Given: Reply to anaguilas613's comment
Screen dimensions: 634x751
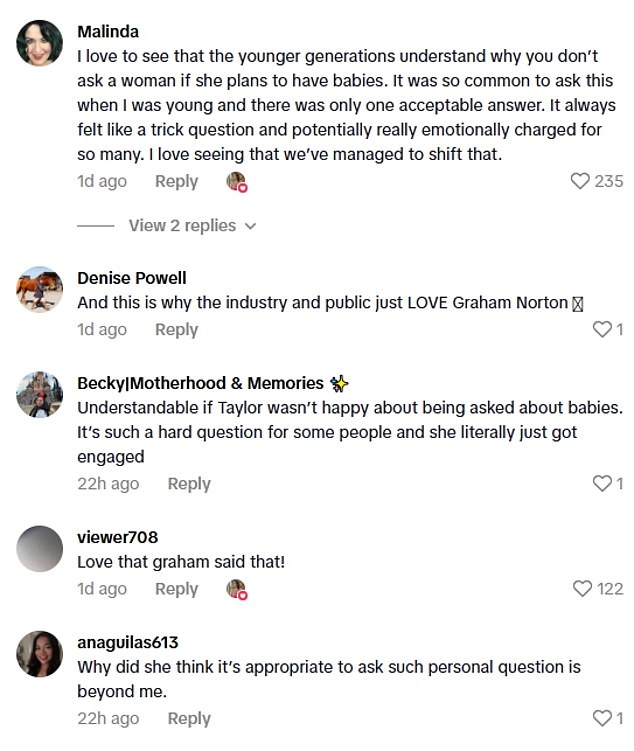Looking at the screenshot, I should point(189,718).
